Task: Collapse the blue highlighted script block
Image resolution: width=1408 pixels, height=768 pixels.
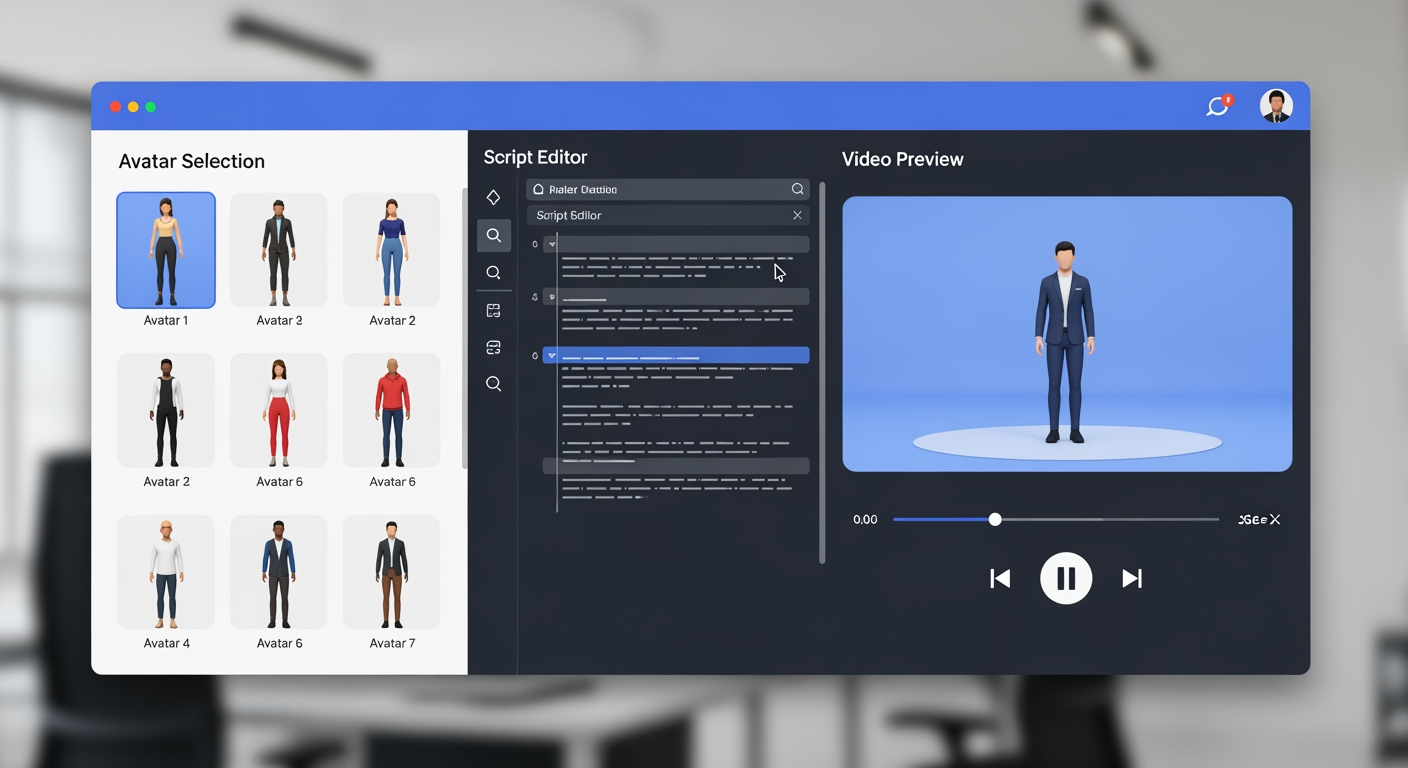Action: (x=551, y=355)
